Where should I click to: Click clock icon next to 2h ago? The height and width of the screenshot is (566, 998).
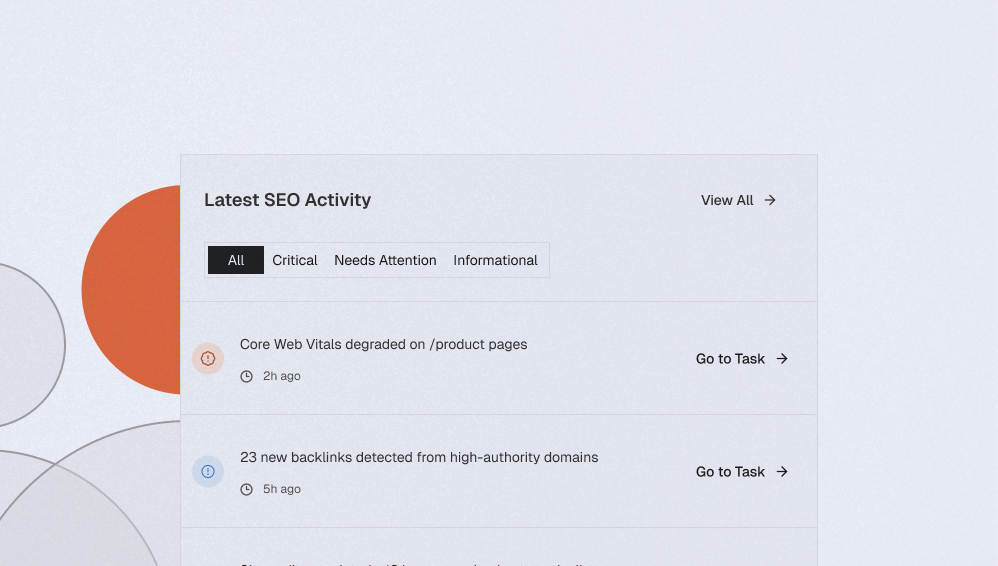click(x=246, y=376)
